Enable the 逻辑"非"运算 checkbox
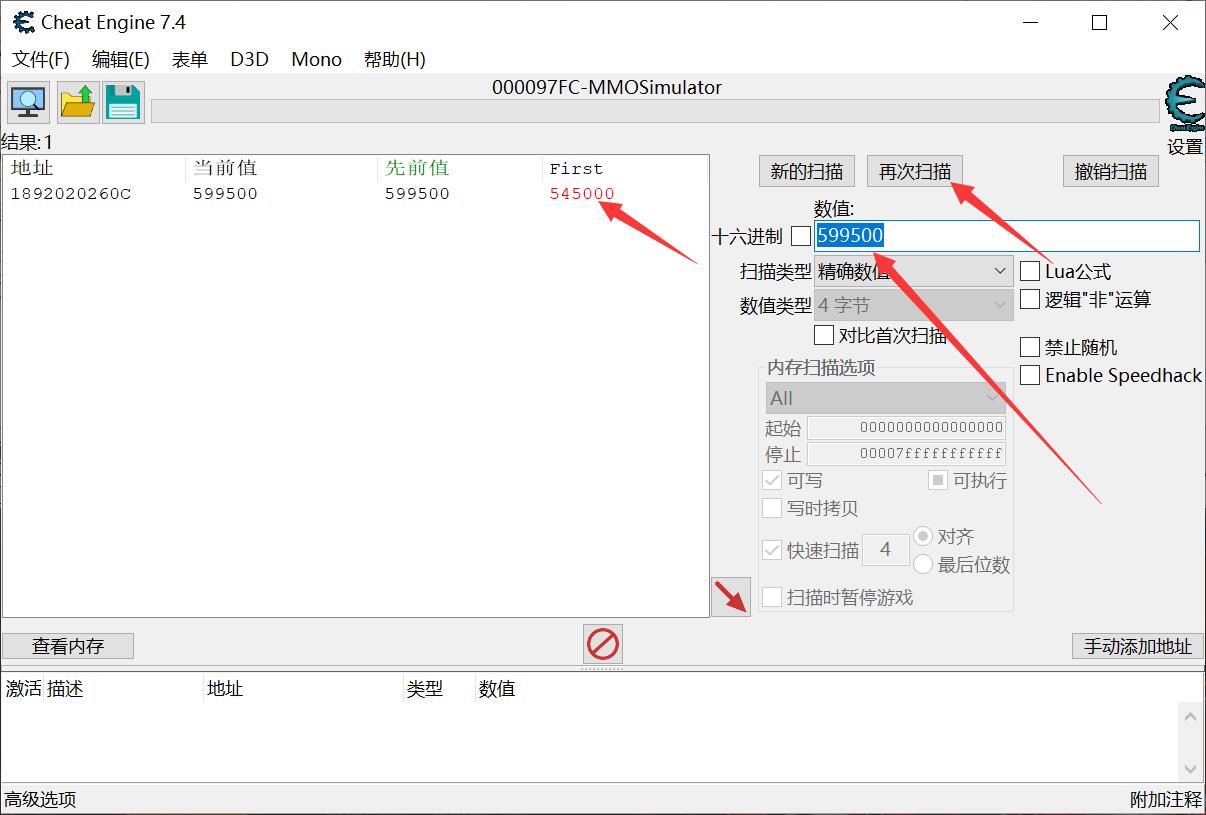1206x815 pixels. [x=1030, y=299]
